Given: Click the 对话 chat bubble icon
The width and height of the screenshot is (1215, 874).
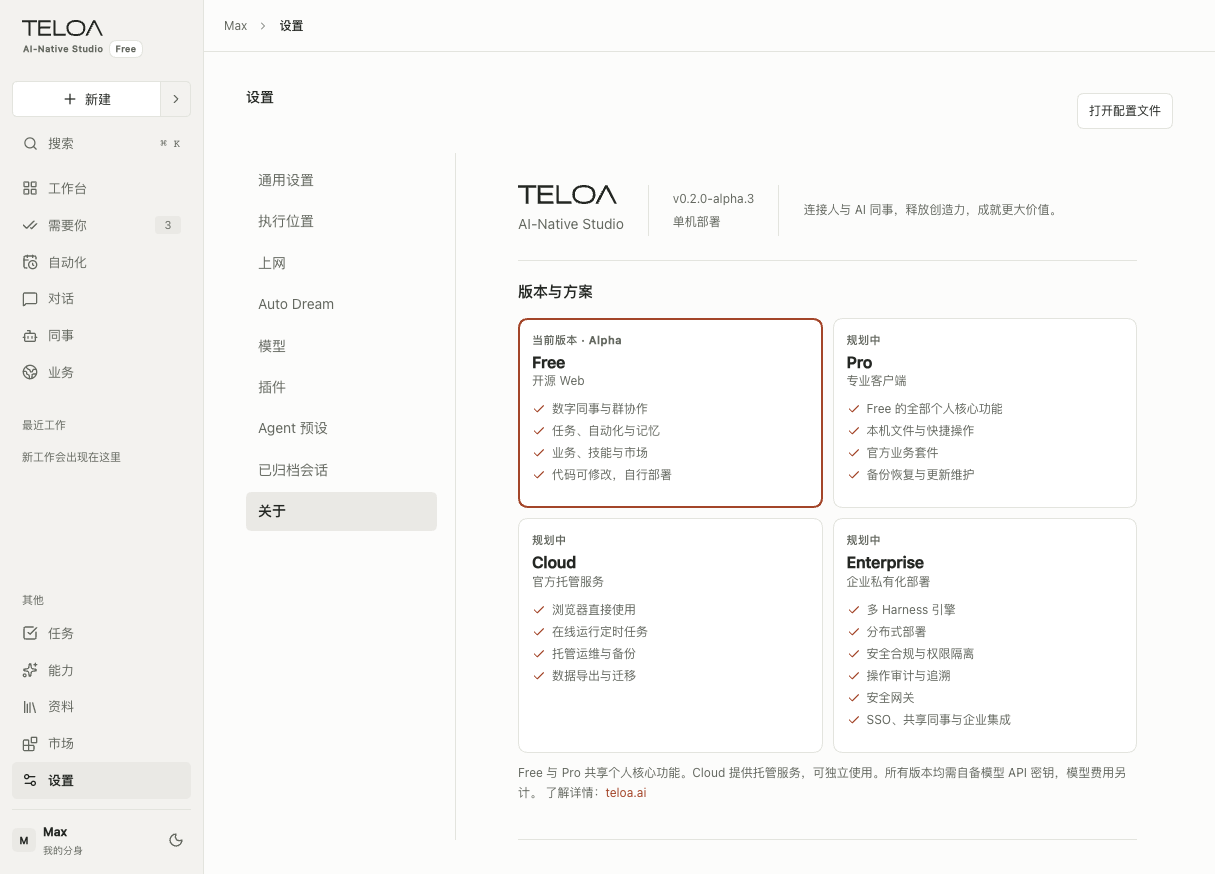Looking at the screenshot, I should (30, 299).
